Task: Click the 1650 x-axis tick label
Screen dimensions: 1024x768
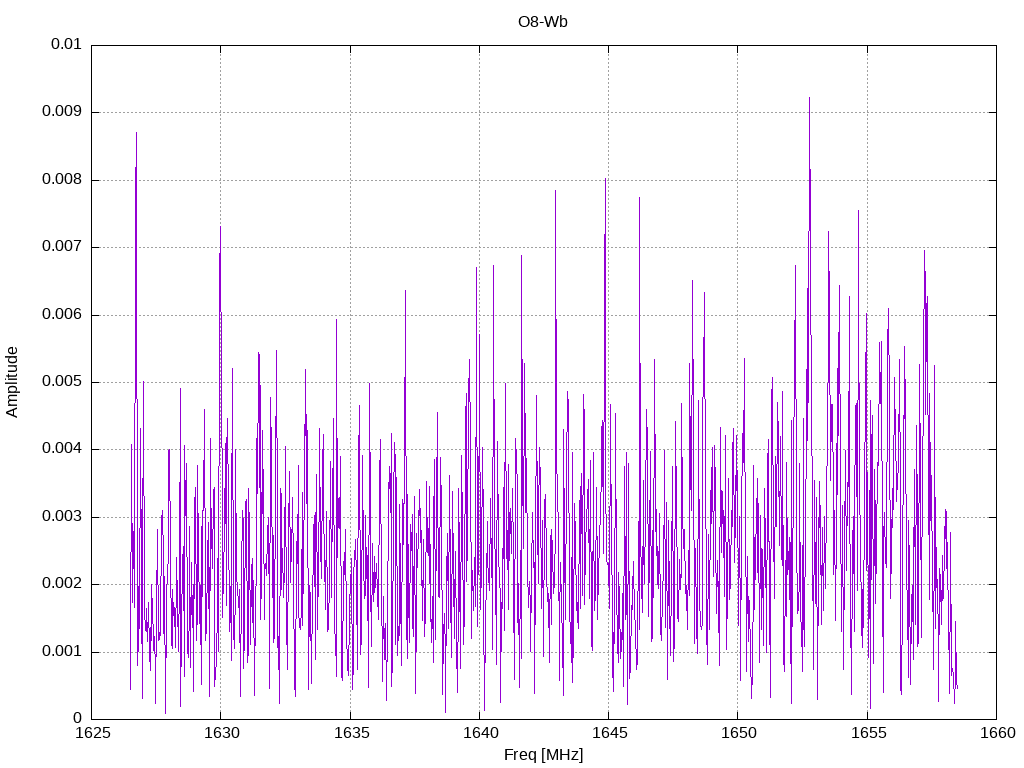Action: (x=739, y=733)
